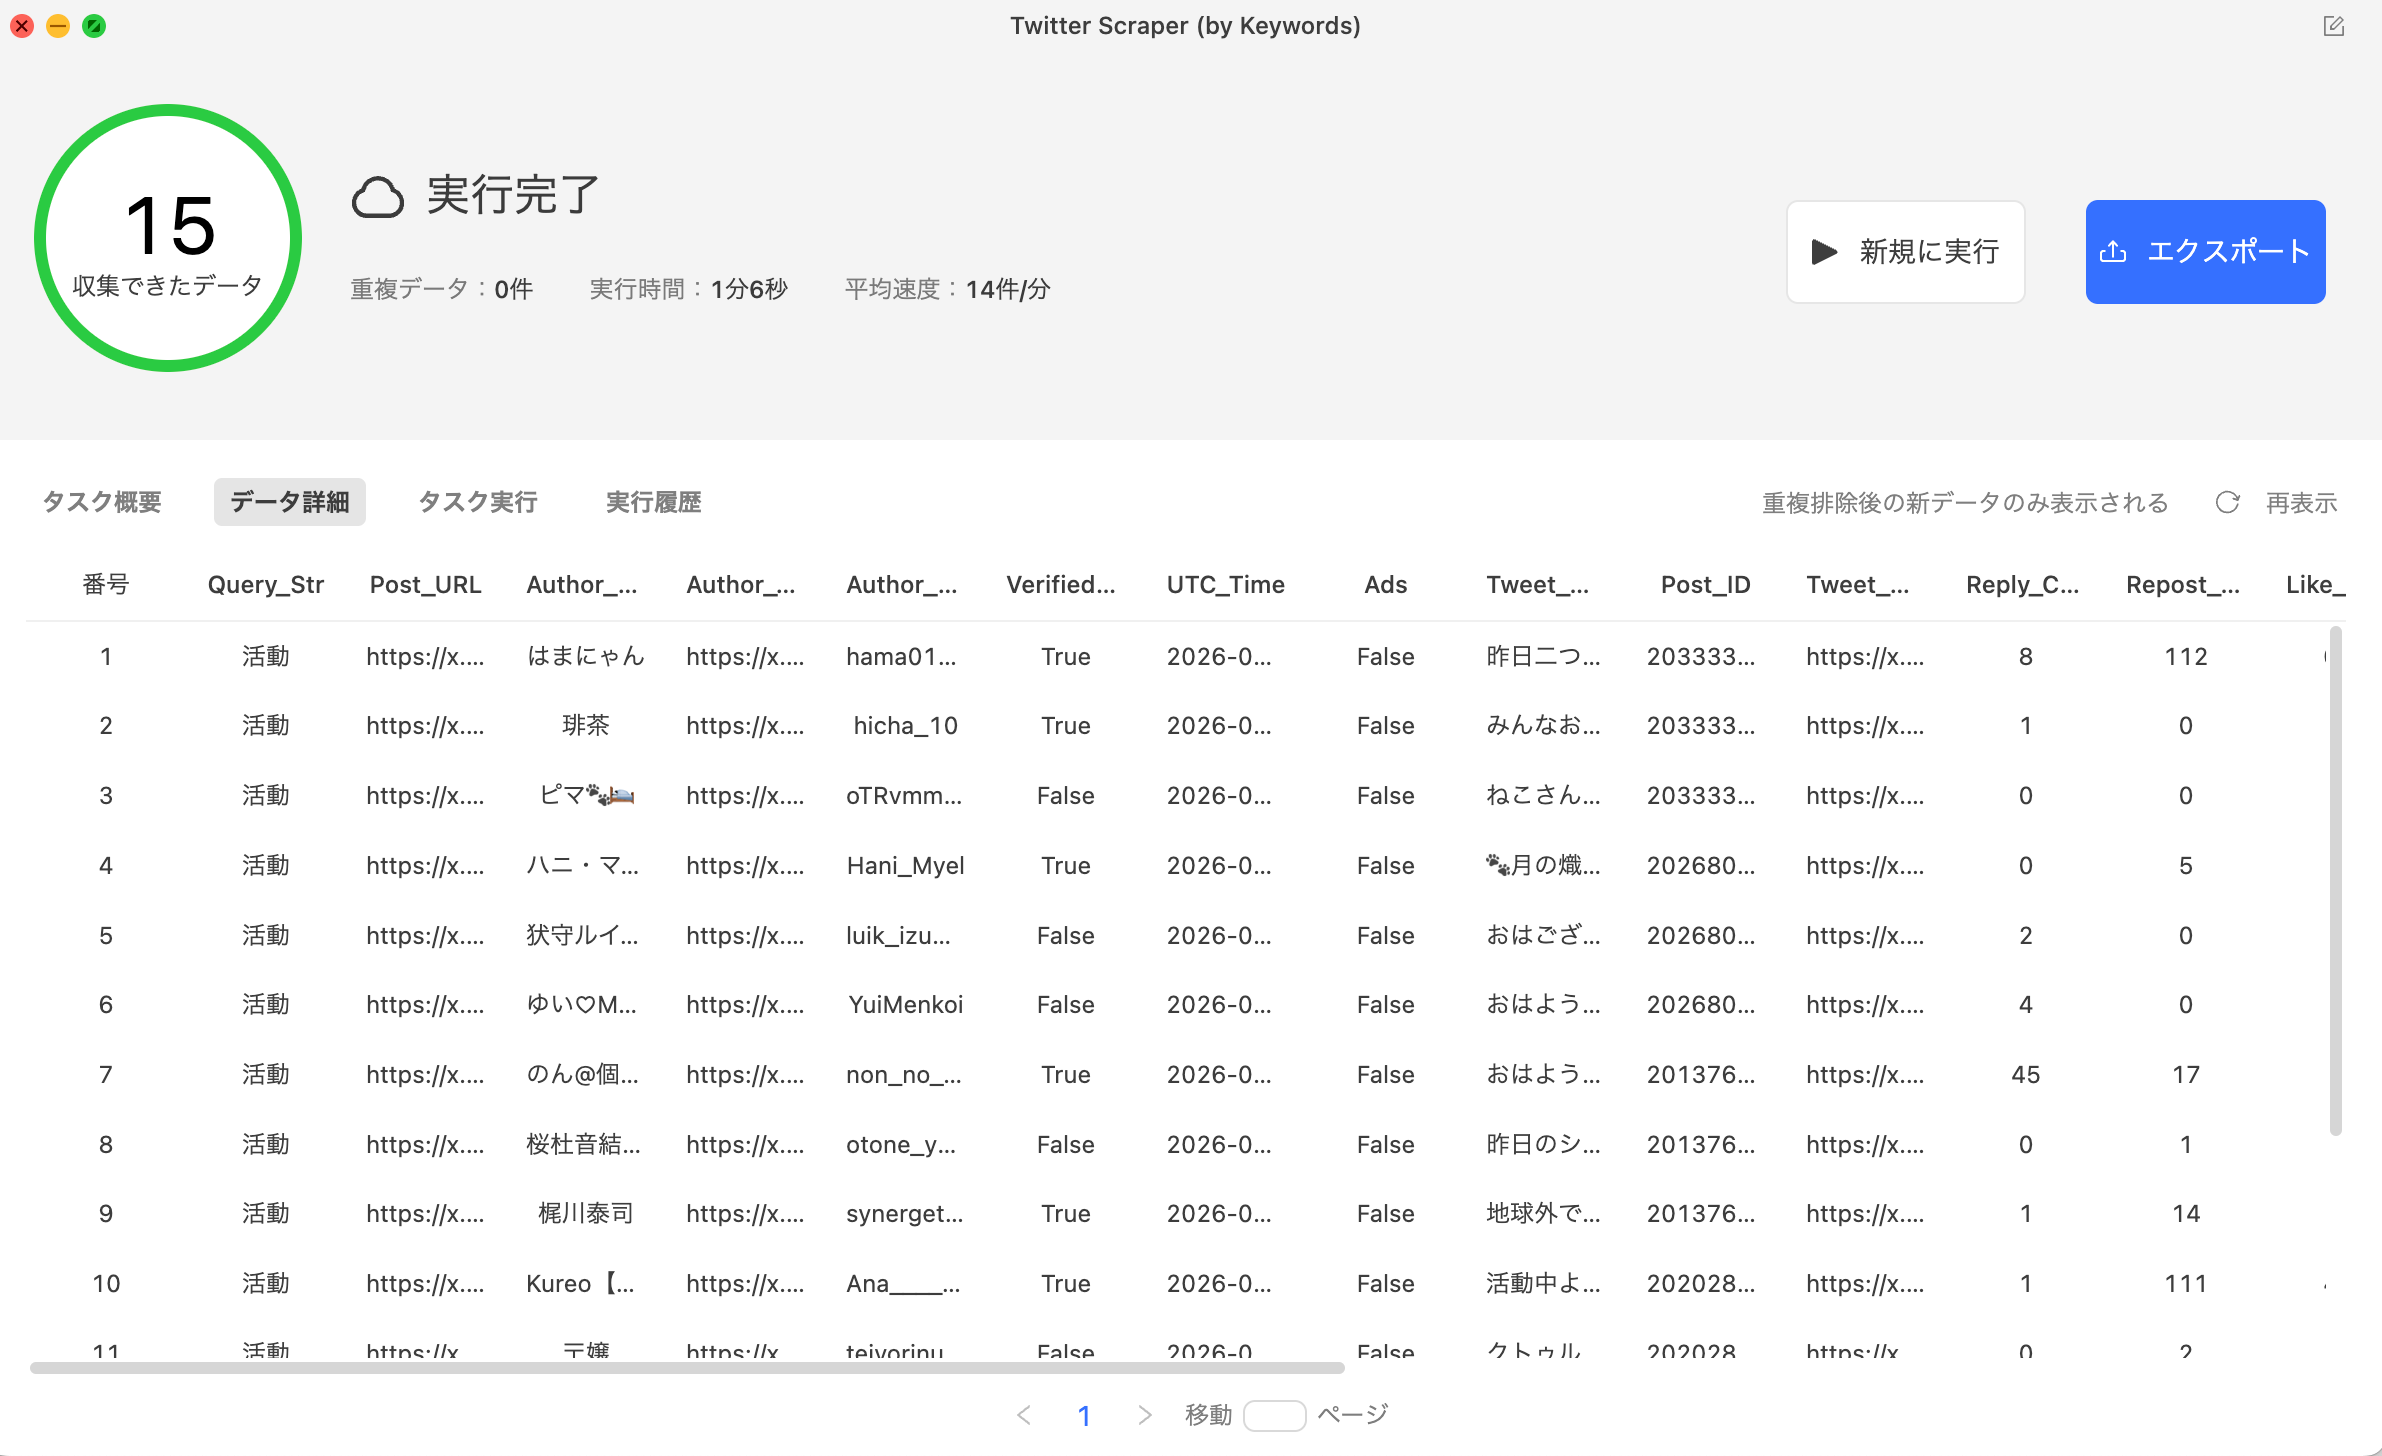This screenshot has height=1456, width=2382.
Task: Go to next page with right arrow
Action: pyautogui.click(x=1145, y=1415)
